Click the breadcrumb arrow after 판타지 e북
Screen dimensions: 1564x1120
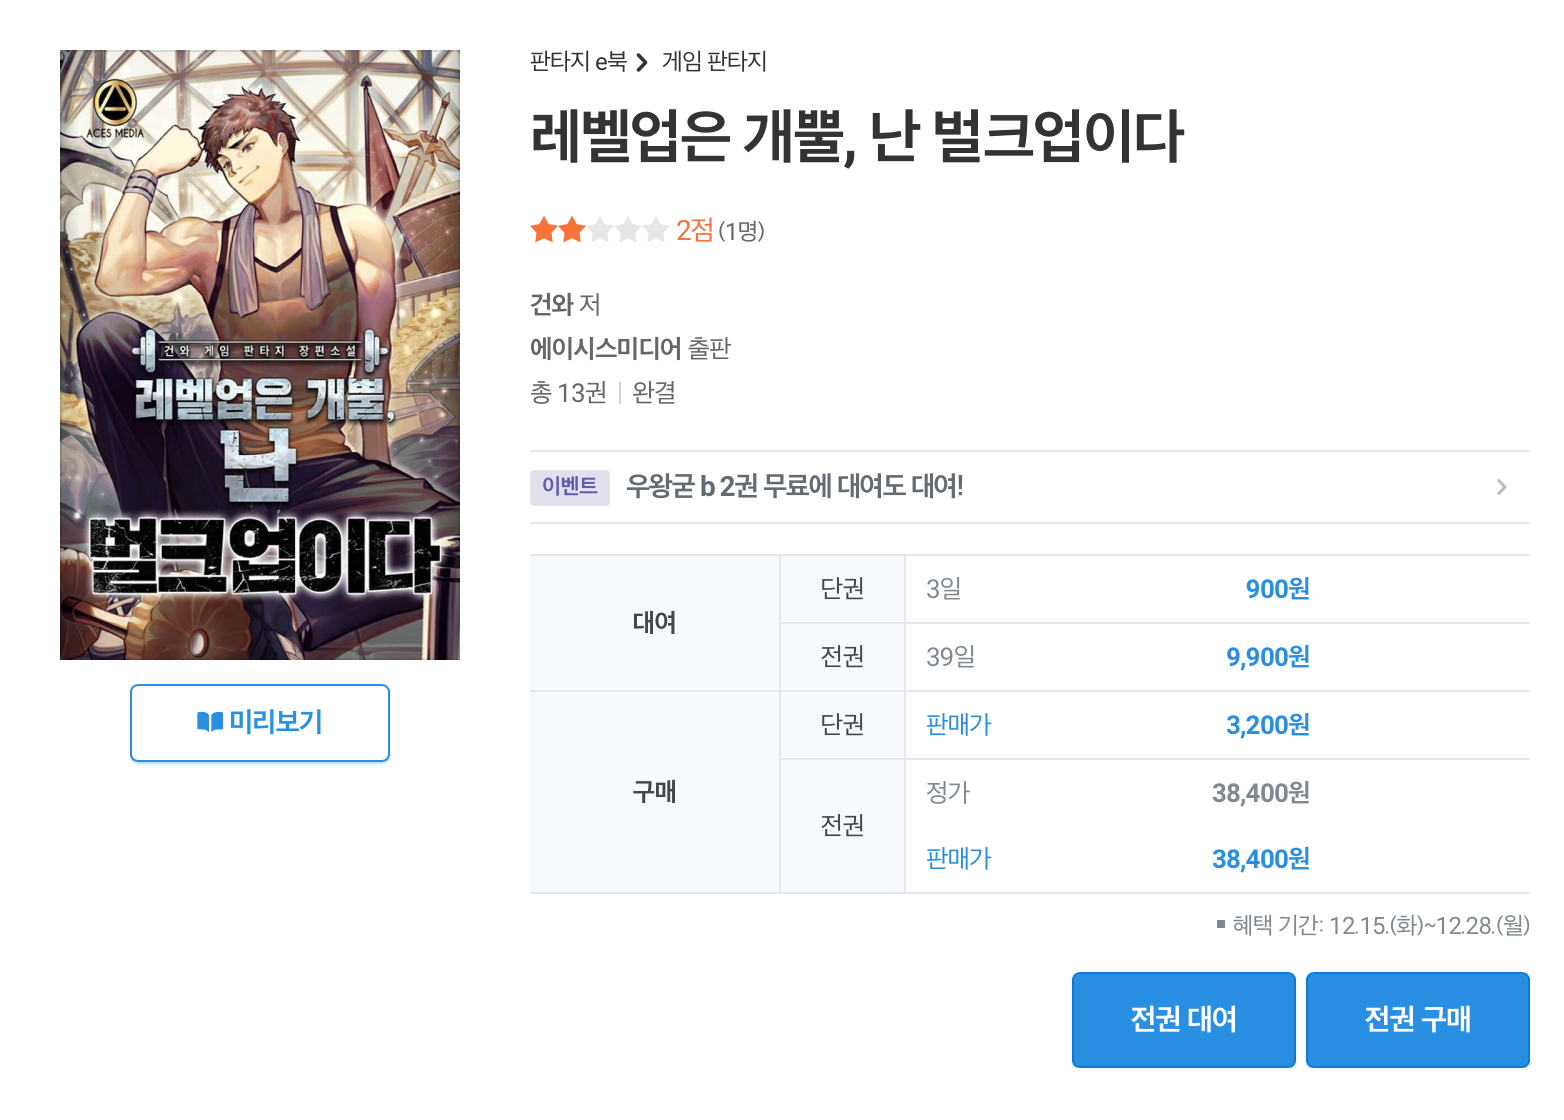(642, 63)
